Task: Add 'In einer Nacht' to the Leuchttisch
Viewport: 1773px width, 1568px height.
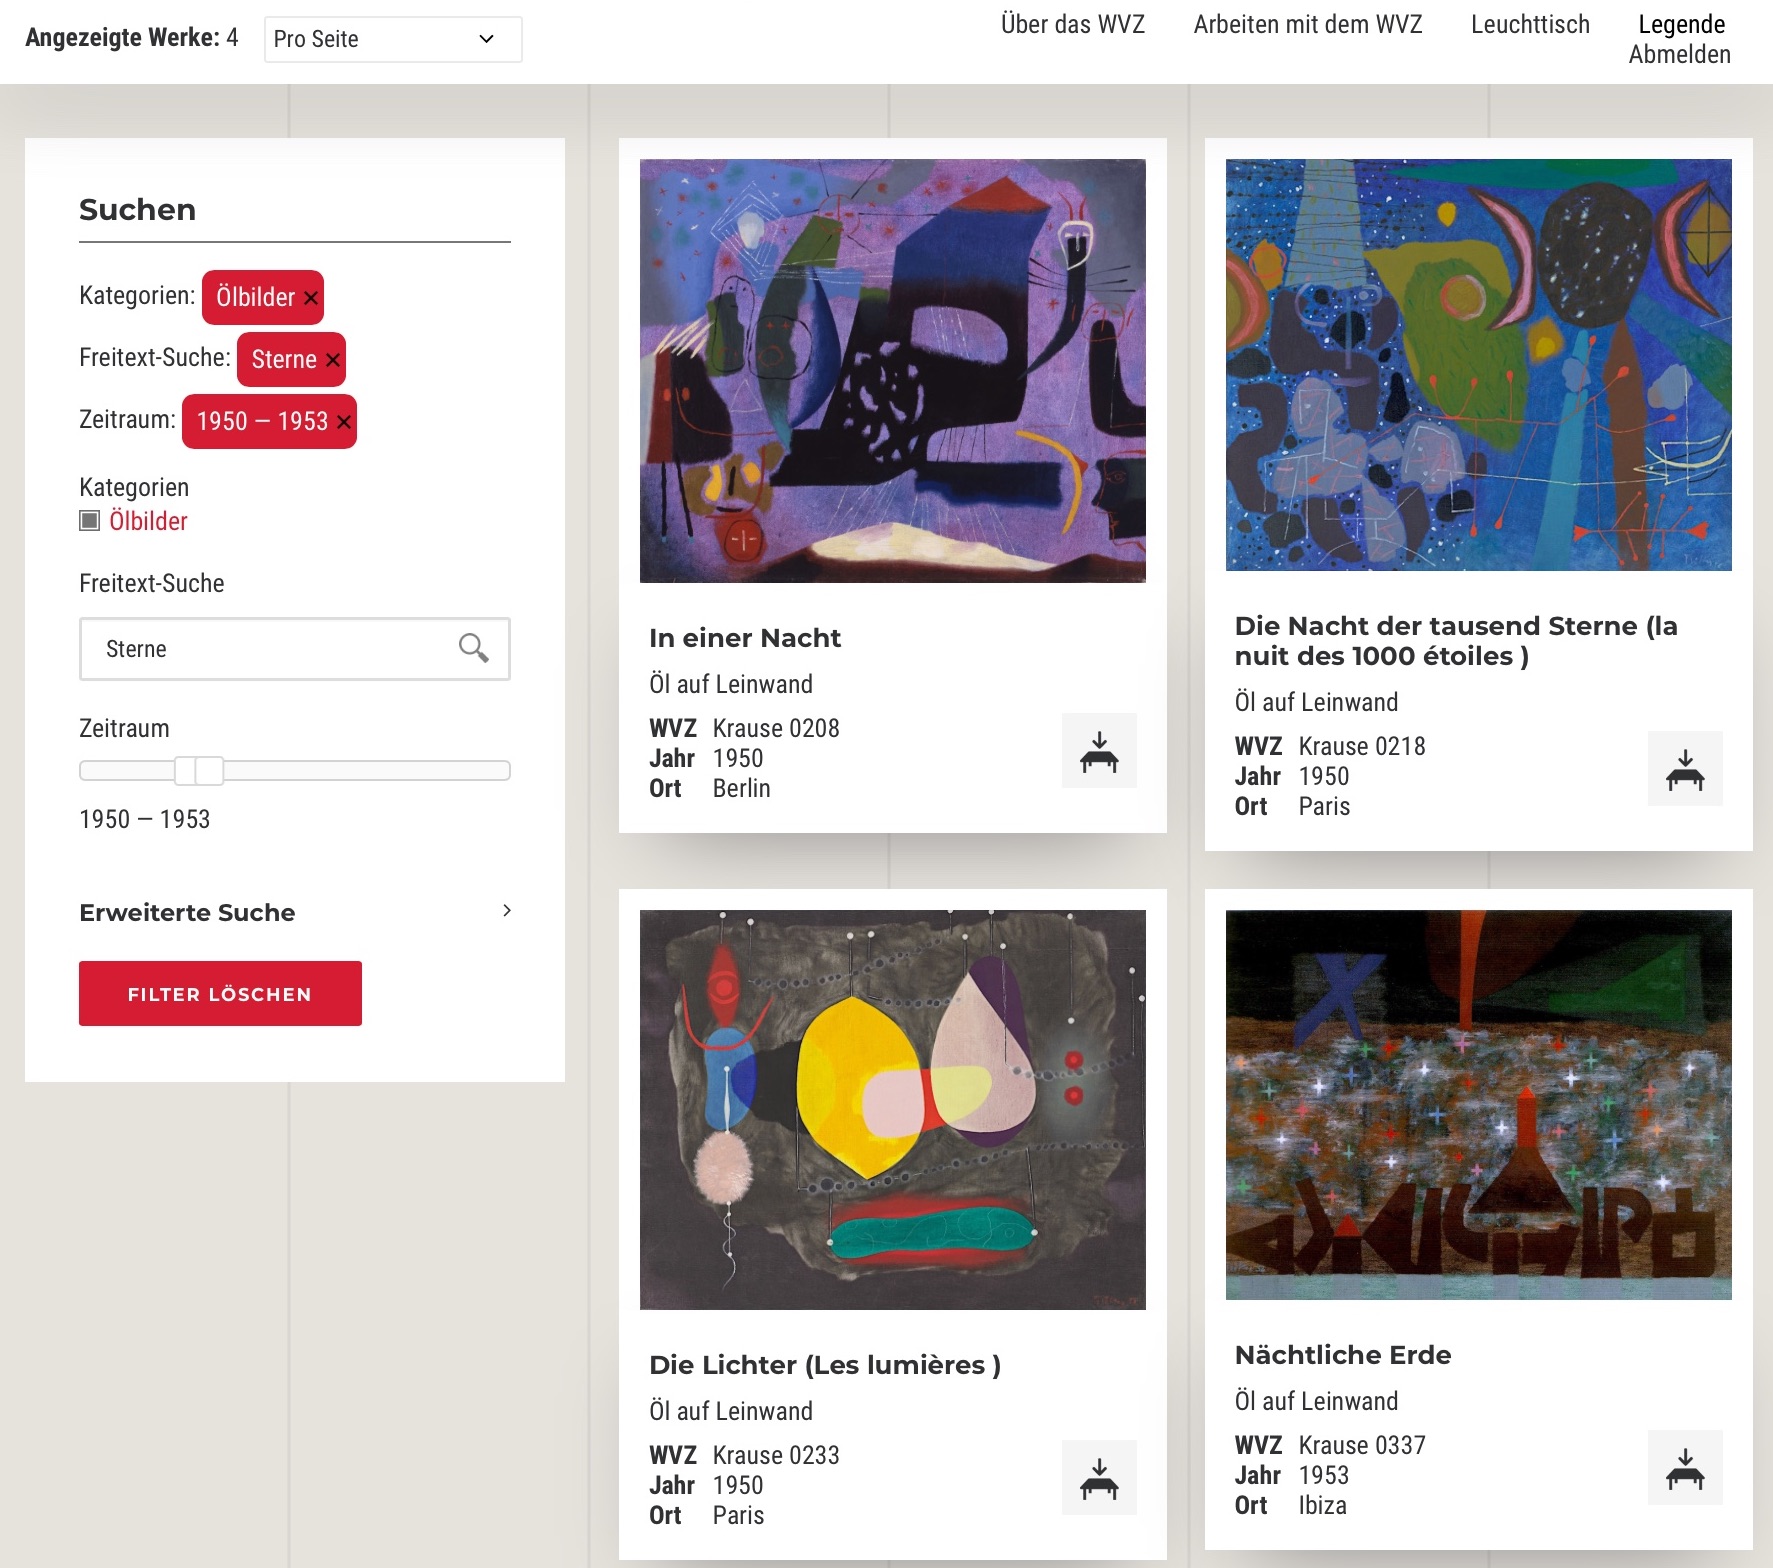Action: click(1099, 751)
